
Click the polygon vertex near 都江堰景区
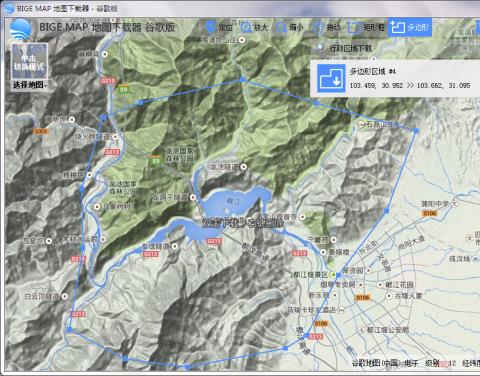click(x=338, y=275)
